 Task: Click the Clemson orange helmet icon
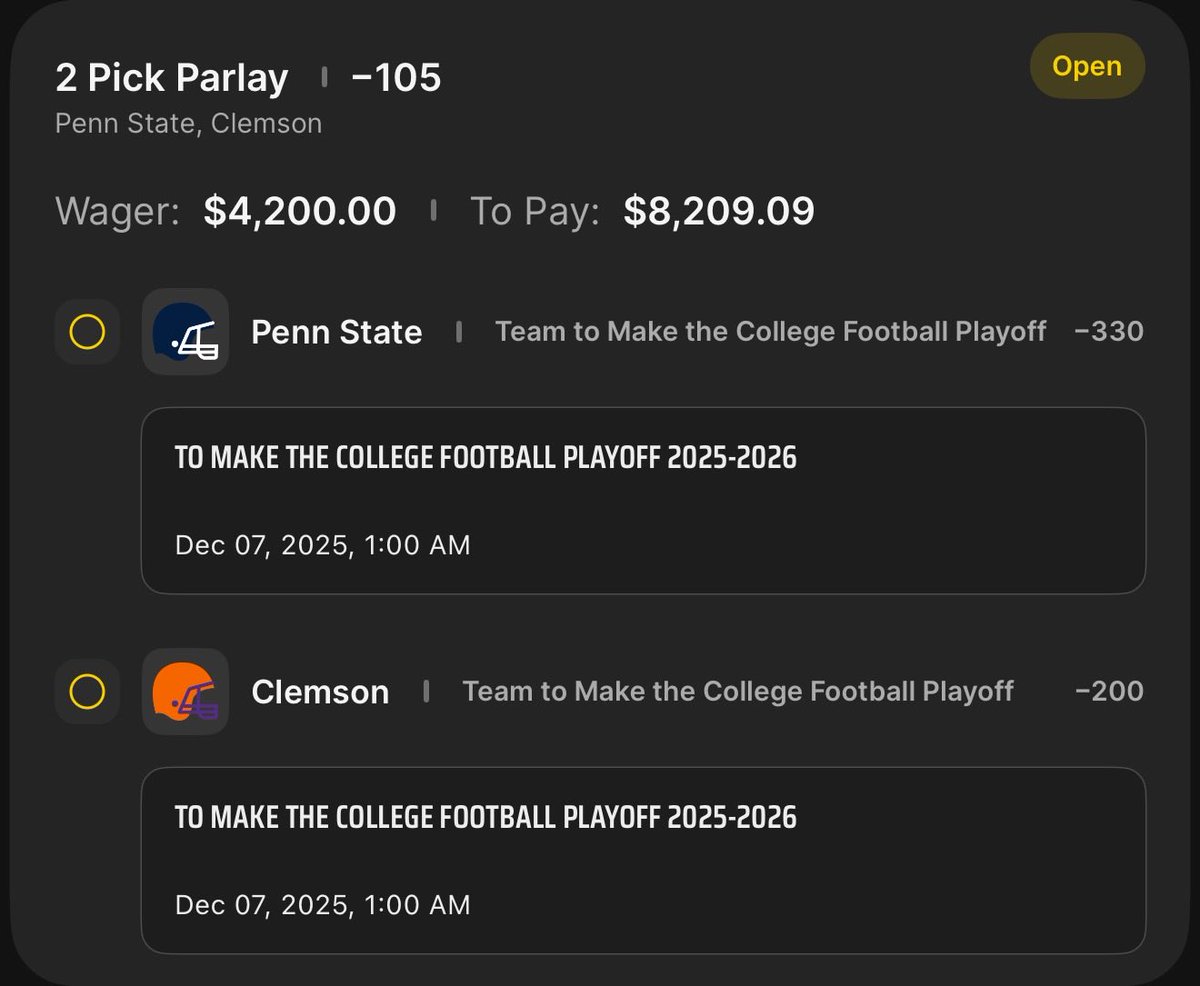(185, 692)
